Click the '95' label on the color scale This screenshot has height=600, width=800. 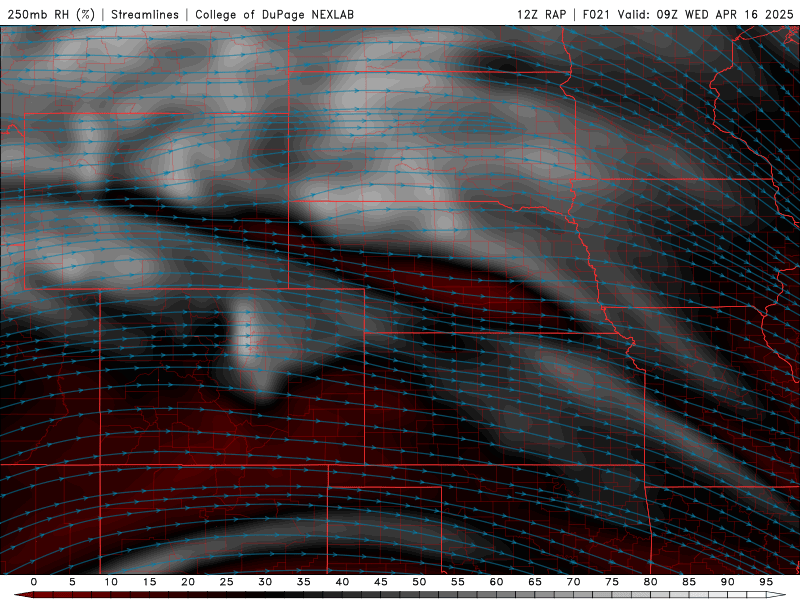click(766, 582)
